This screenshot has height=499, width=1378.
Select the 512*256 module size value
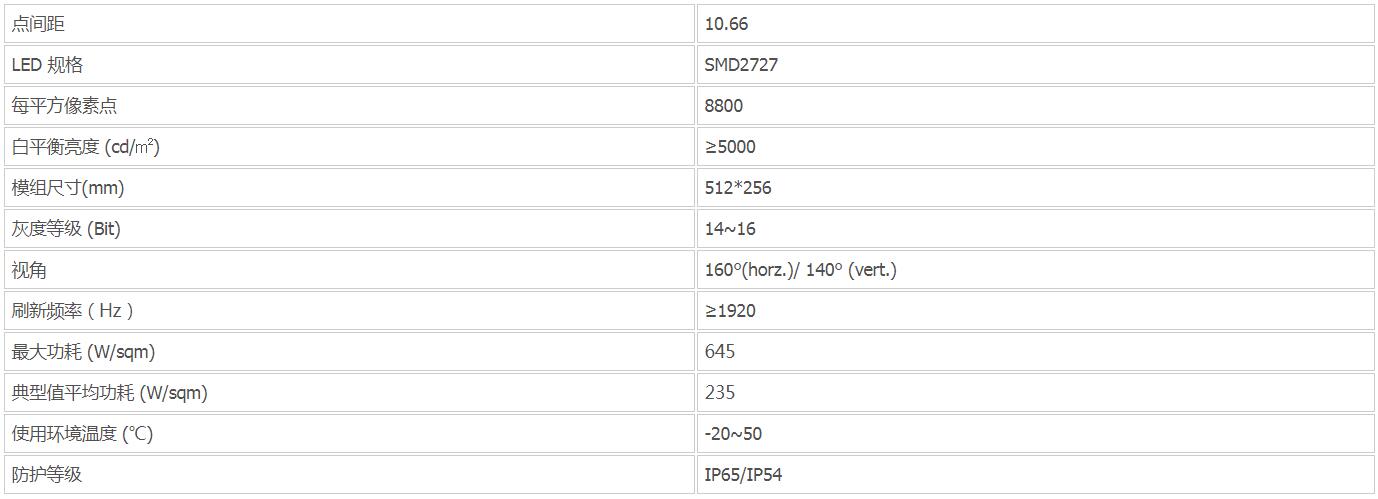click(x=738, y=188)
